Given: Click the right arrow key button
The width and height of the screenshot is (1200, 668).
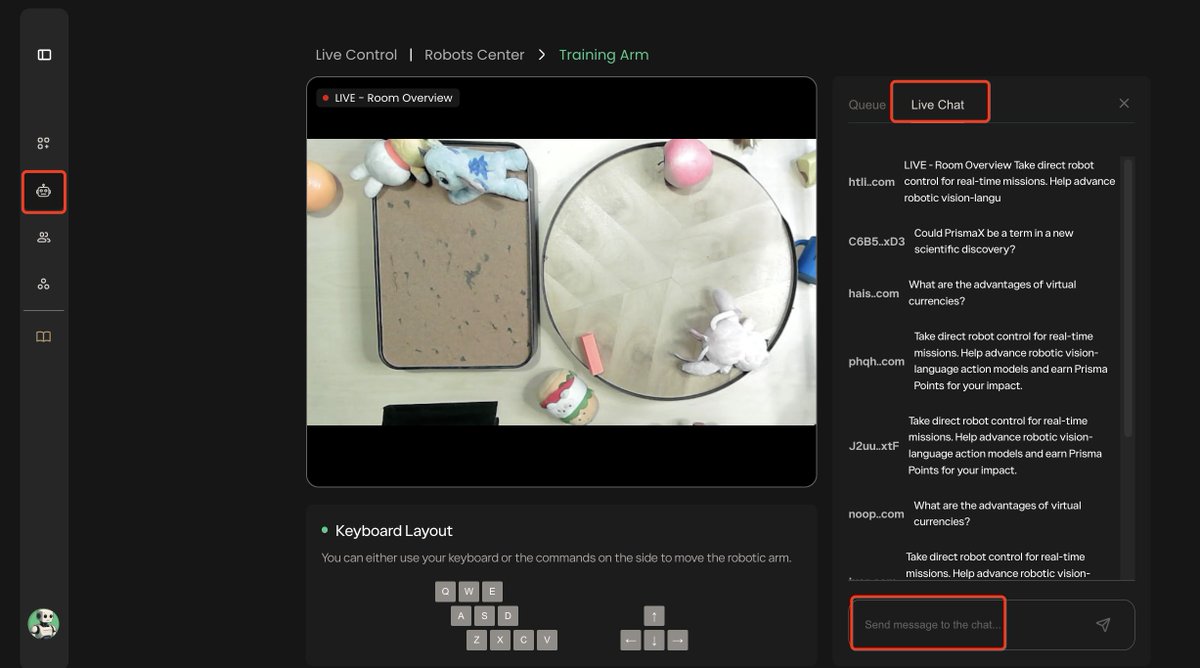Looking at the screenshot, I should tap(678, 640).
